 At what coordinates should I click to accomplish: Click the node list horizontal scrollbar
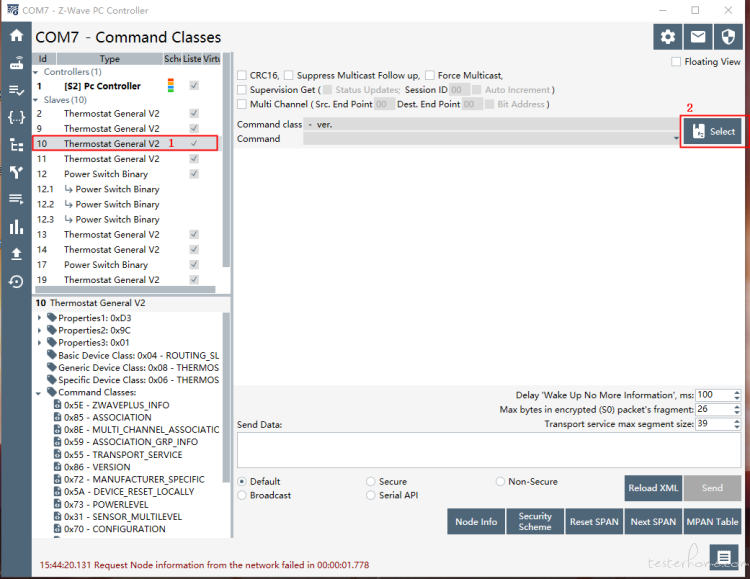click(125, 290)
